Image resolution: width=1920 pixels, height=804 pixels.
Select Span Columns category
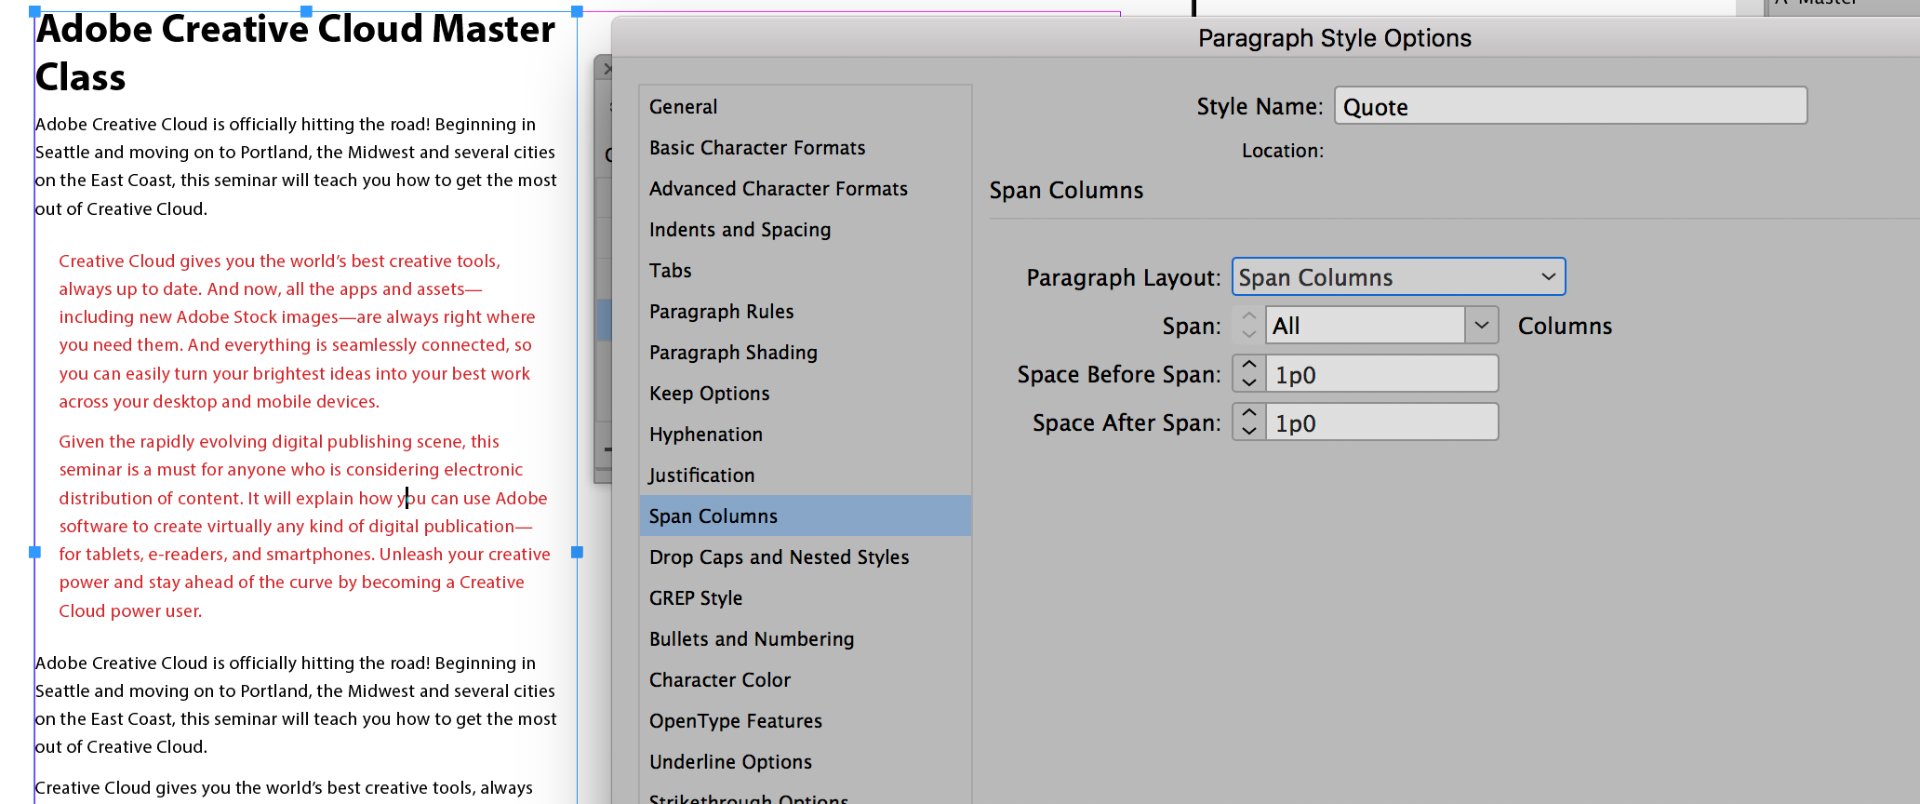tap(805, 516)
